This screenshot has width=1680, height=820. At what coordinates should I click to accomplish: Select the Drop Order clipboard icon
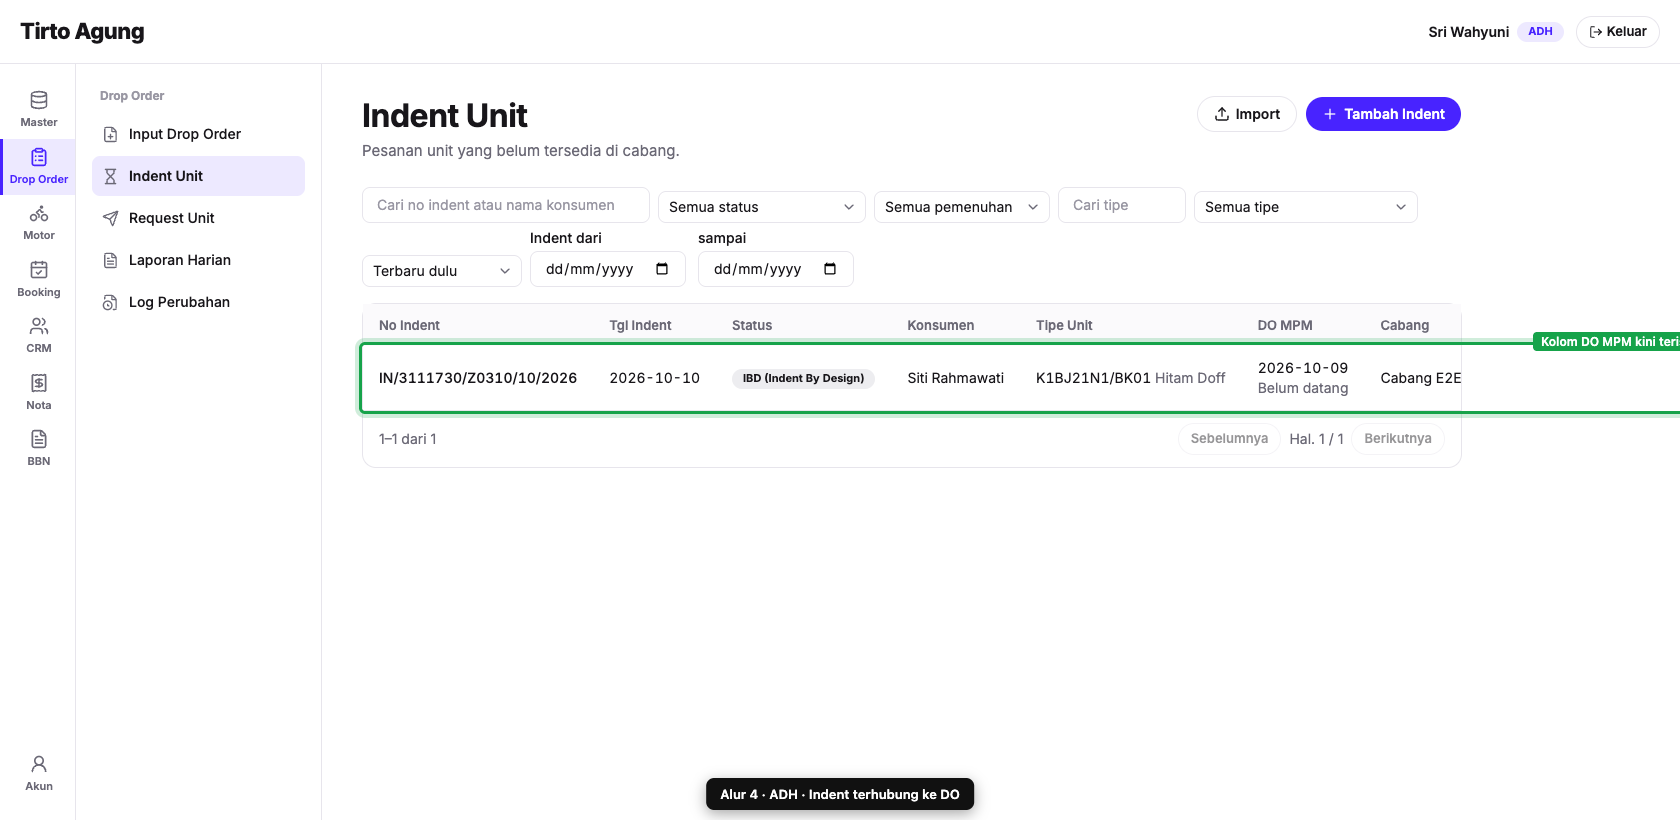click(39, 157)
